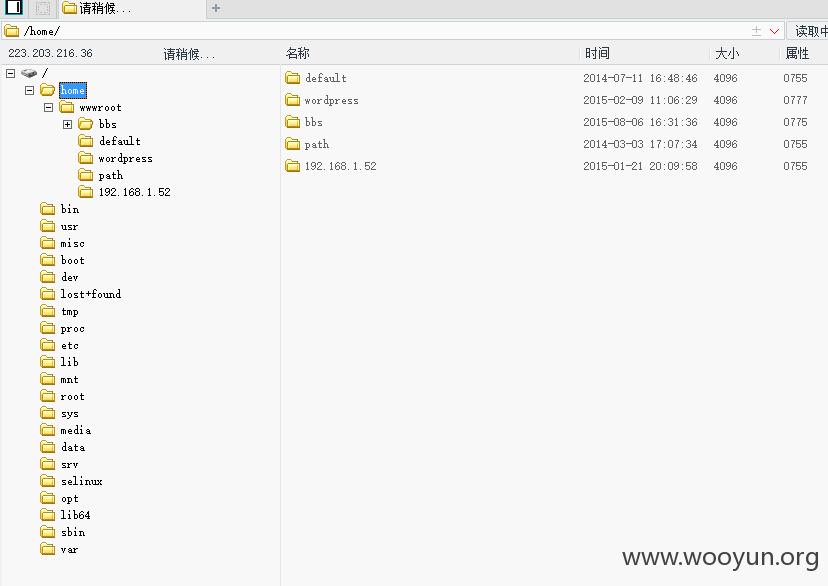Click usr folder icon in tree

click(x=48, y=226)
